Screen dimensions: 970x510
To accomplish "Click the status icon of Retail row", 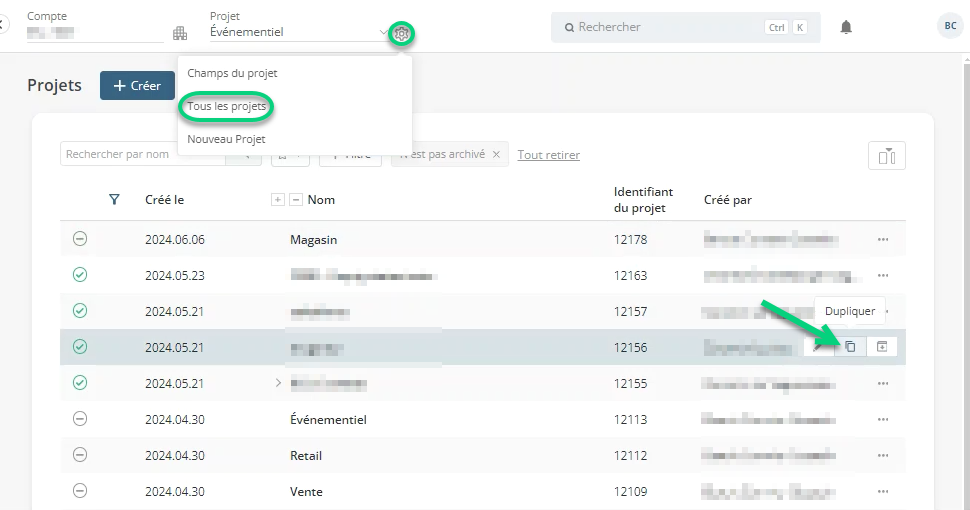I will click(80, 455).
